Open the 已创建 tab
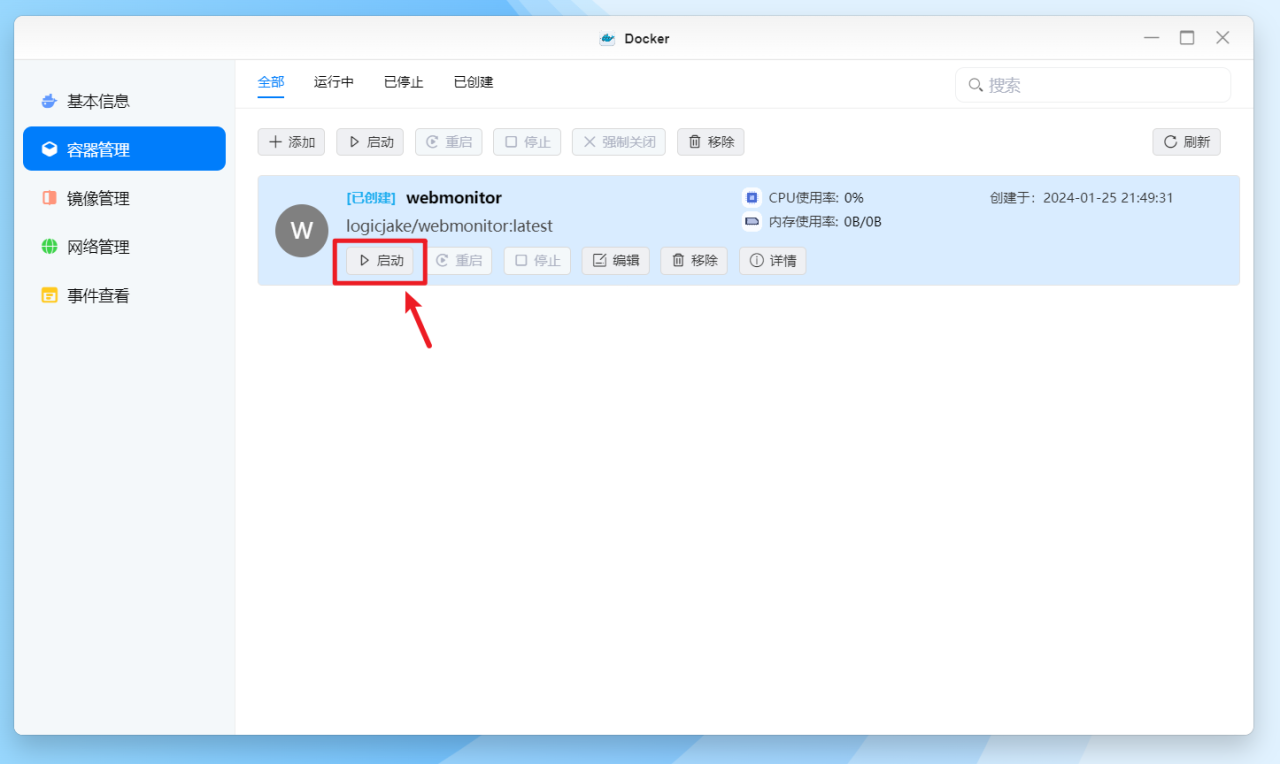Screen dimensions: 1280x764 pyautogui.click(x=472, y=82)
